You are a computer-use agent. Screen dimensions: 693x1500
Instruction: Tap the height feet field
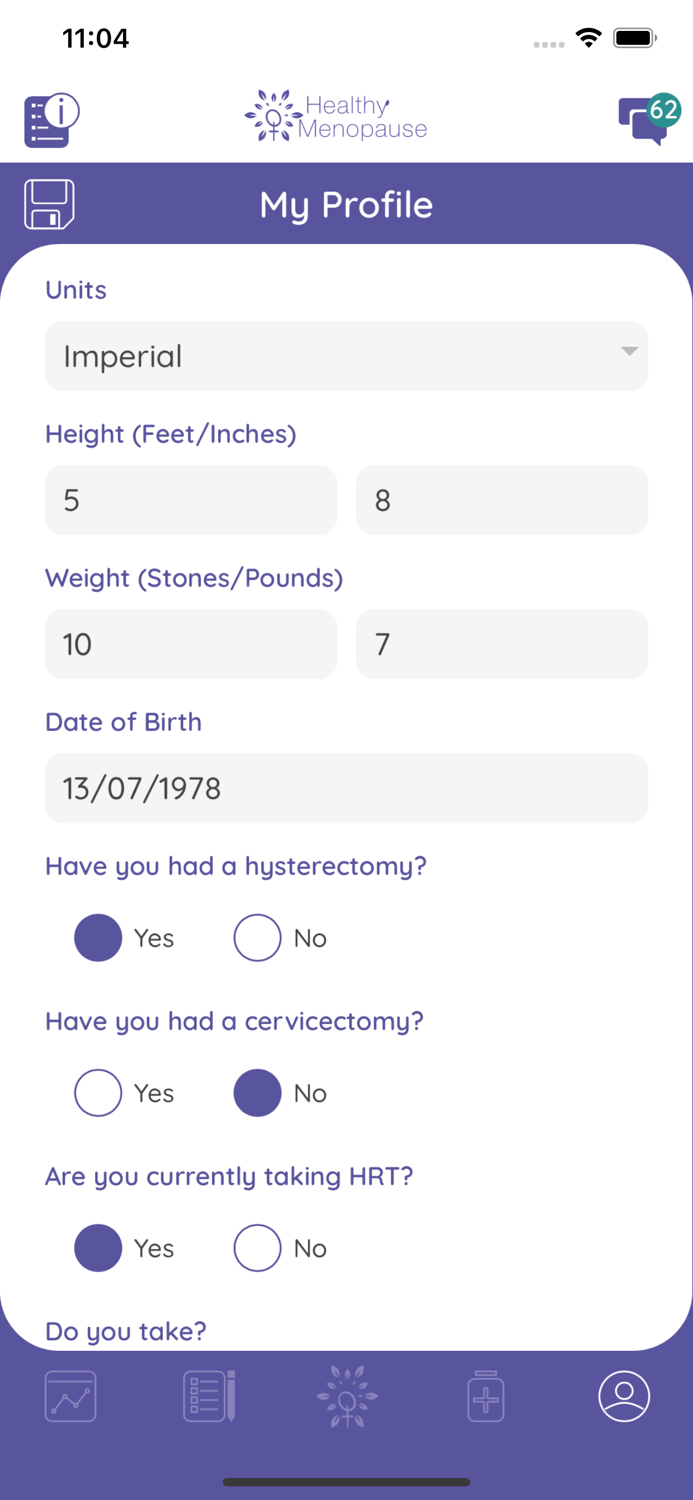191,500
